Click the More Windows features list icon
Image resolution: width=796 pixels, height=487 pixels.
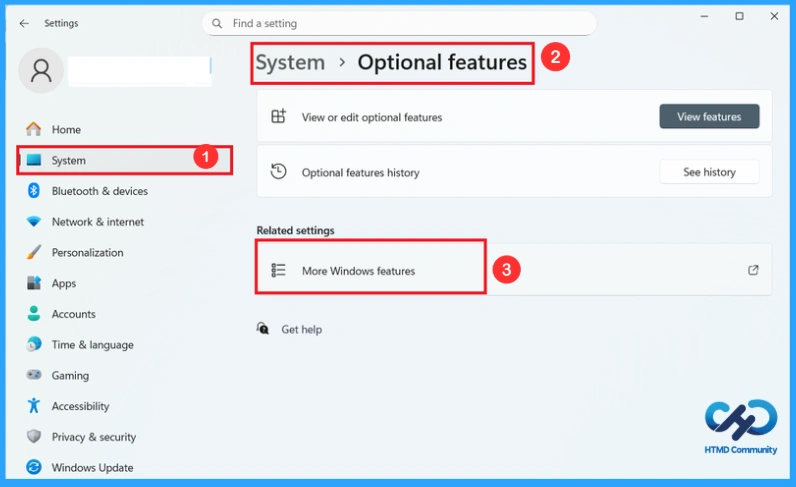(278, 270)
